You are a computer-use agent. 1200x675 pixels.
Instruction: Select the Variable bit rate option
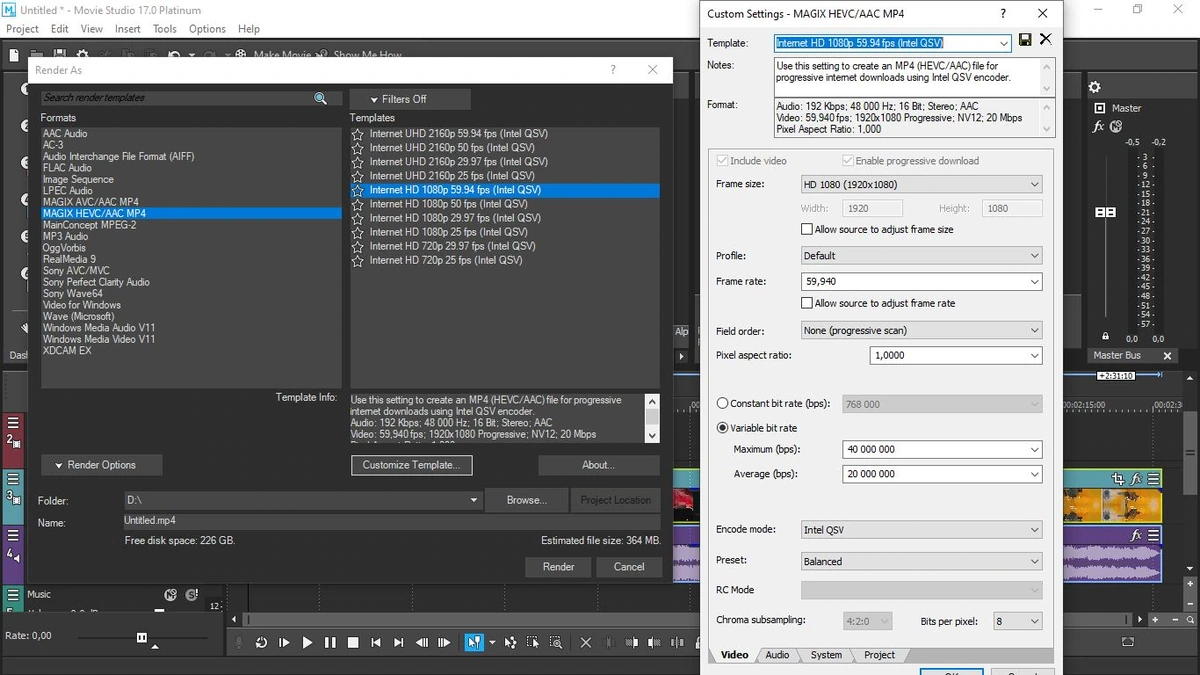click(723, 428)
